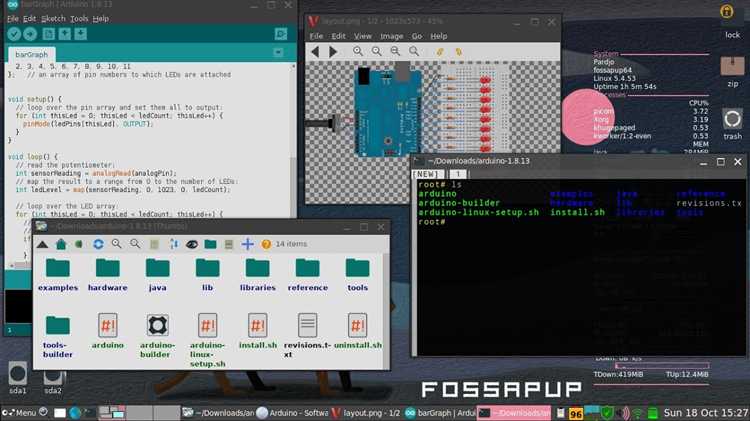Click second rotate icon in image viewer
Image resolution: width=750 pixels, height=421 pixels.
pos(458,51)
